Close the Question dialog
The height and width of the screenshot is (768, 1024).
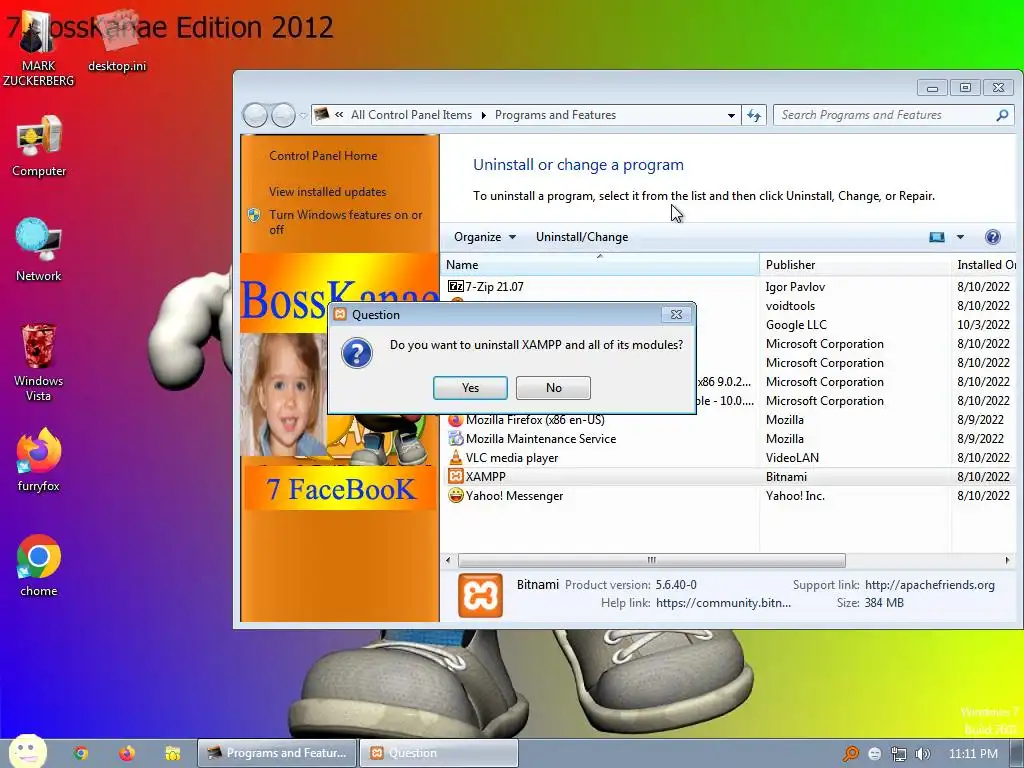(x=677, y=315)
